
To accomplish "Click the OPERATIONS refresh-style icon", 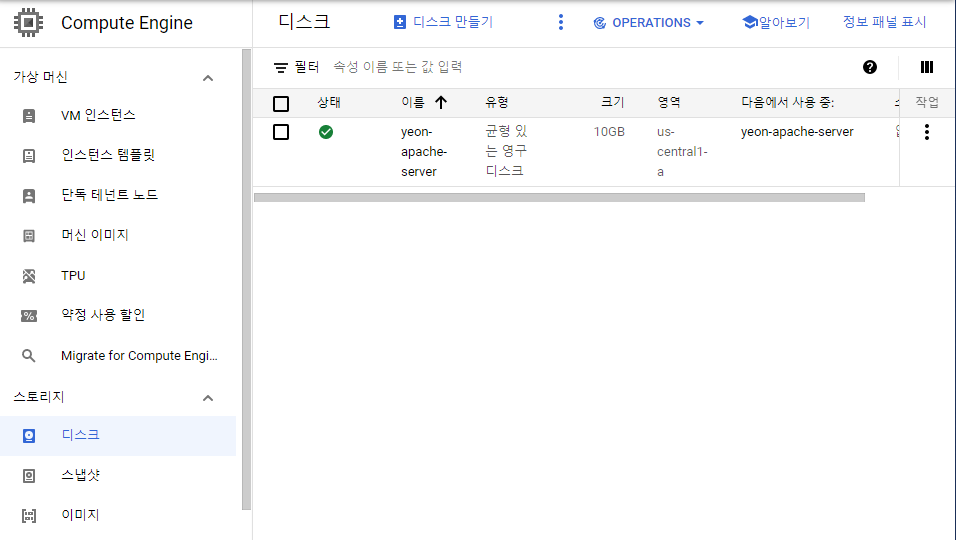I will click(600, 23).
